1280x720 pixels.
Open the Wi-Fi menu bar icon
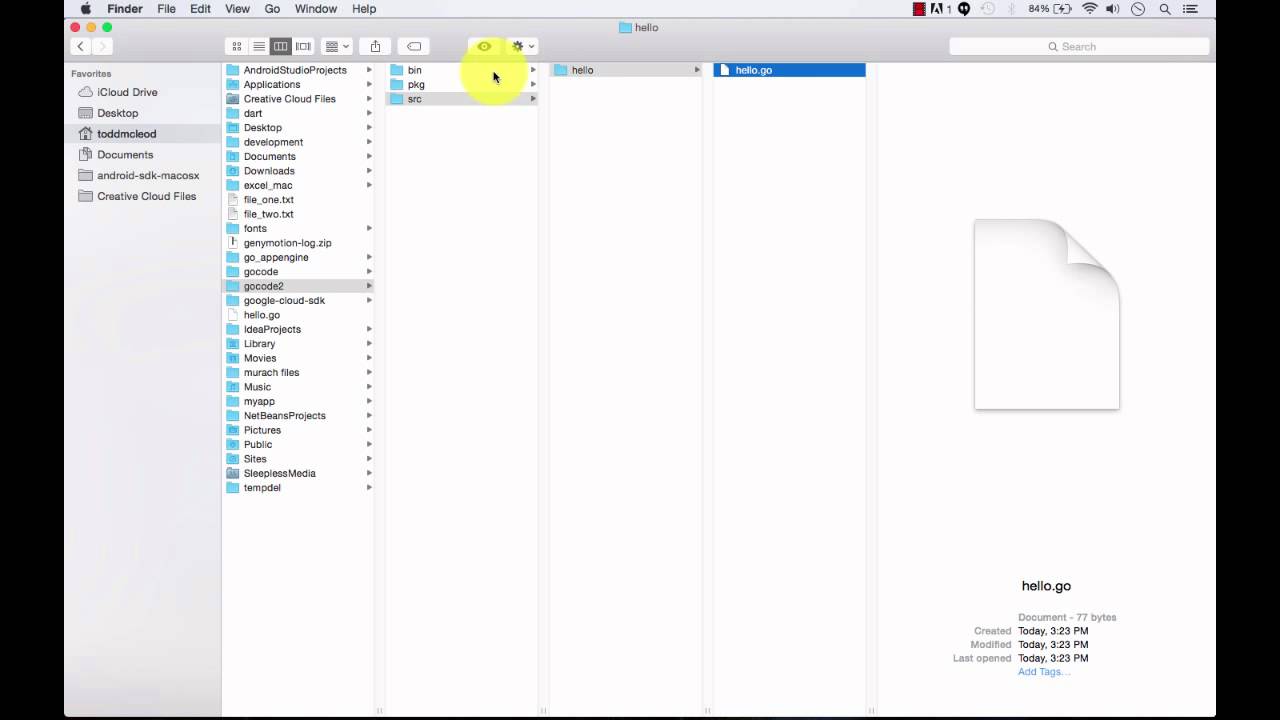(x=1089, y=9)
